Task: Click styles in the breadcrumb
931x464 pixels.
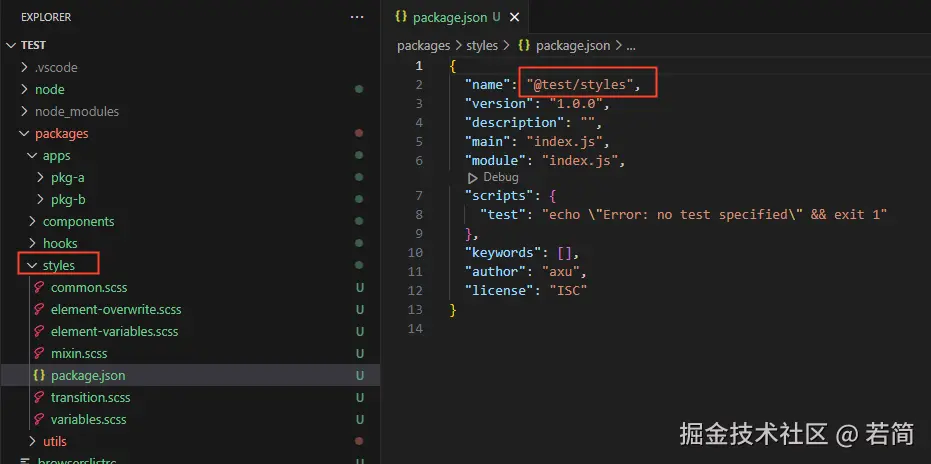Action: (x=482, y=46)
